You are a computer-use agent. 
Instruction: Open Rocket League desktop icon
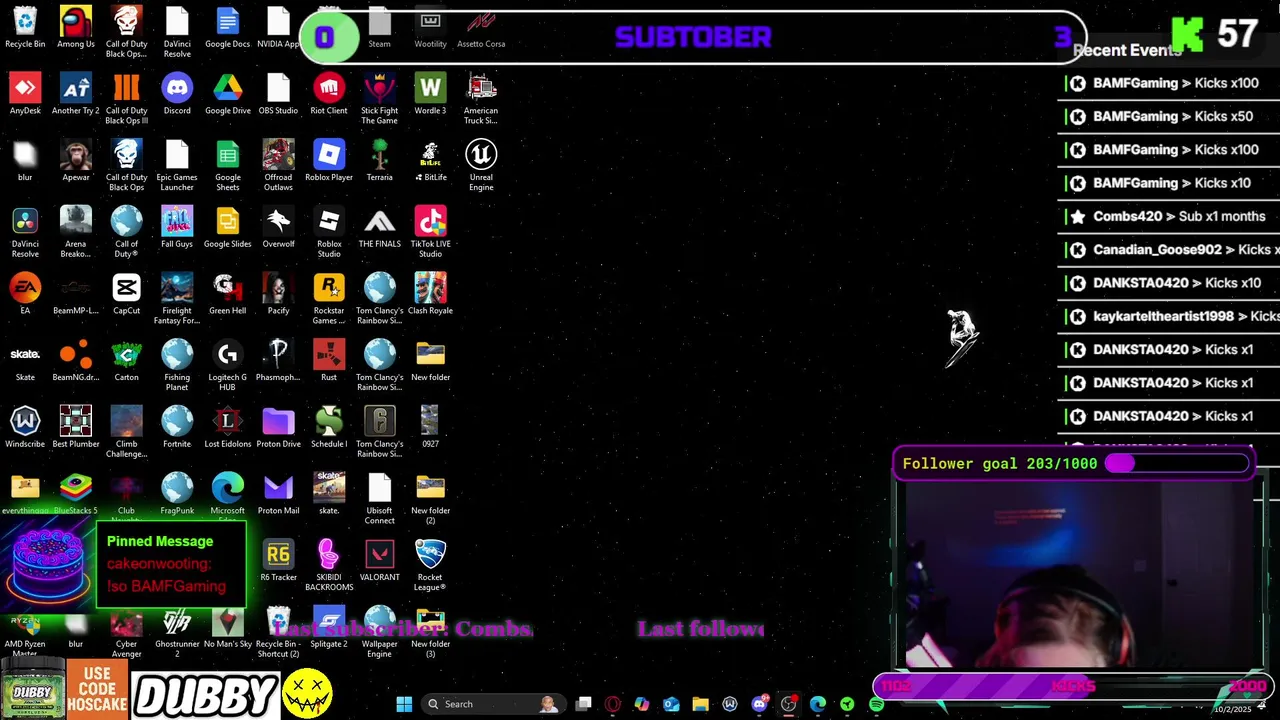coord(430,565)
